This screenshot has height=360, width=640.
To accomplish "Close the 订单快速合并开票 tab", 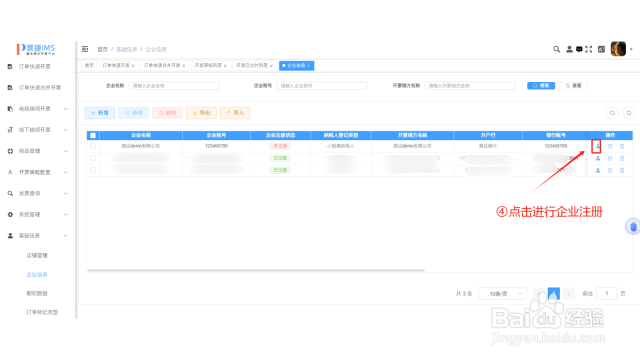I will click(x=184, y=66).
